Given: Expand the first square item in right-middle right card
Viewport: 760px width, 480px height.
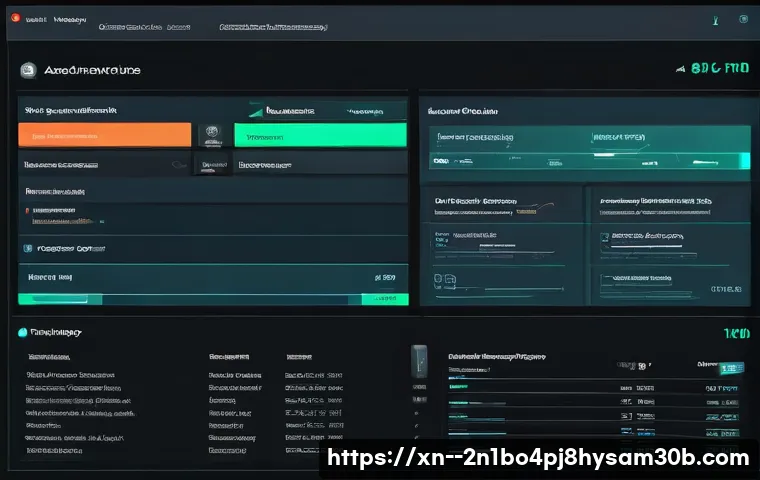Looking at the screenshot, I should pos(603,238).
